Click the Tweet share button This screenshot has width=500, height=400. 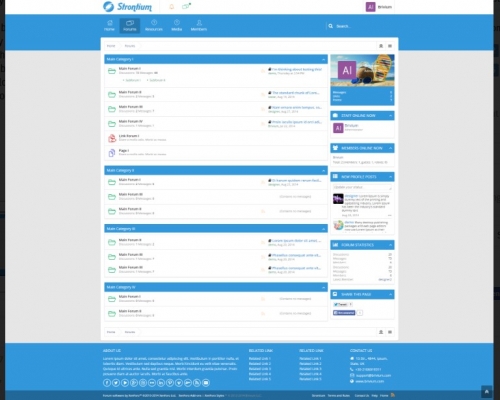pyautogui.click(x=340, y=304)
